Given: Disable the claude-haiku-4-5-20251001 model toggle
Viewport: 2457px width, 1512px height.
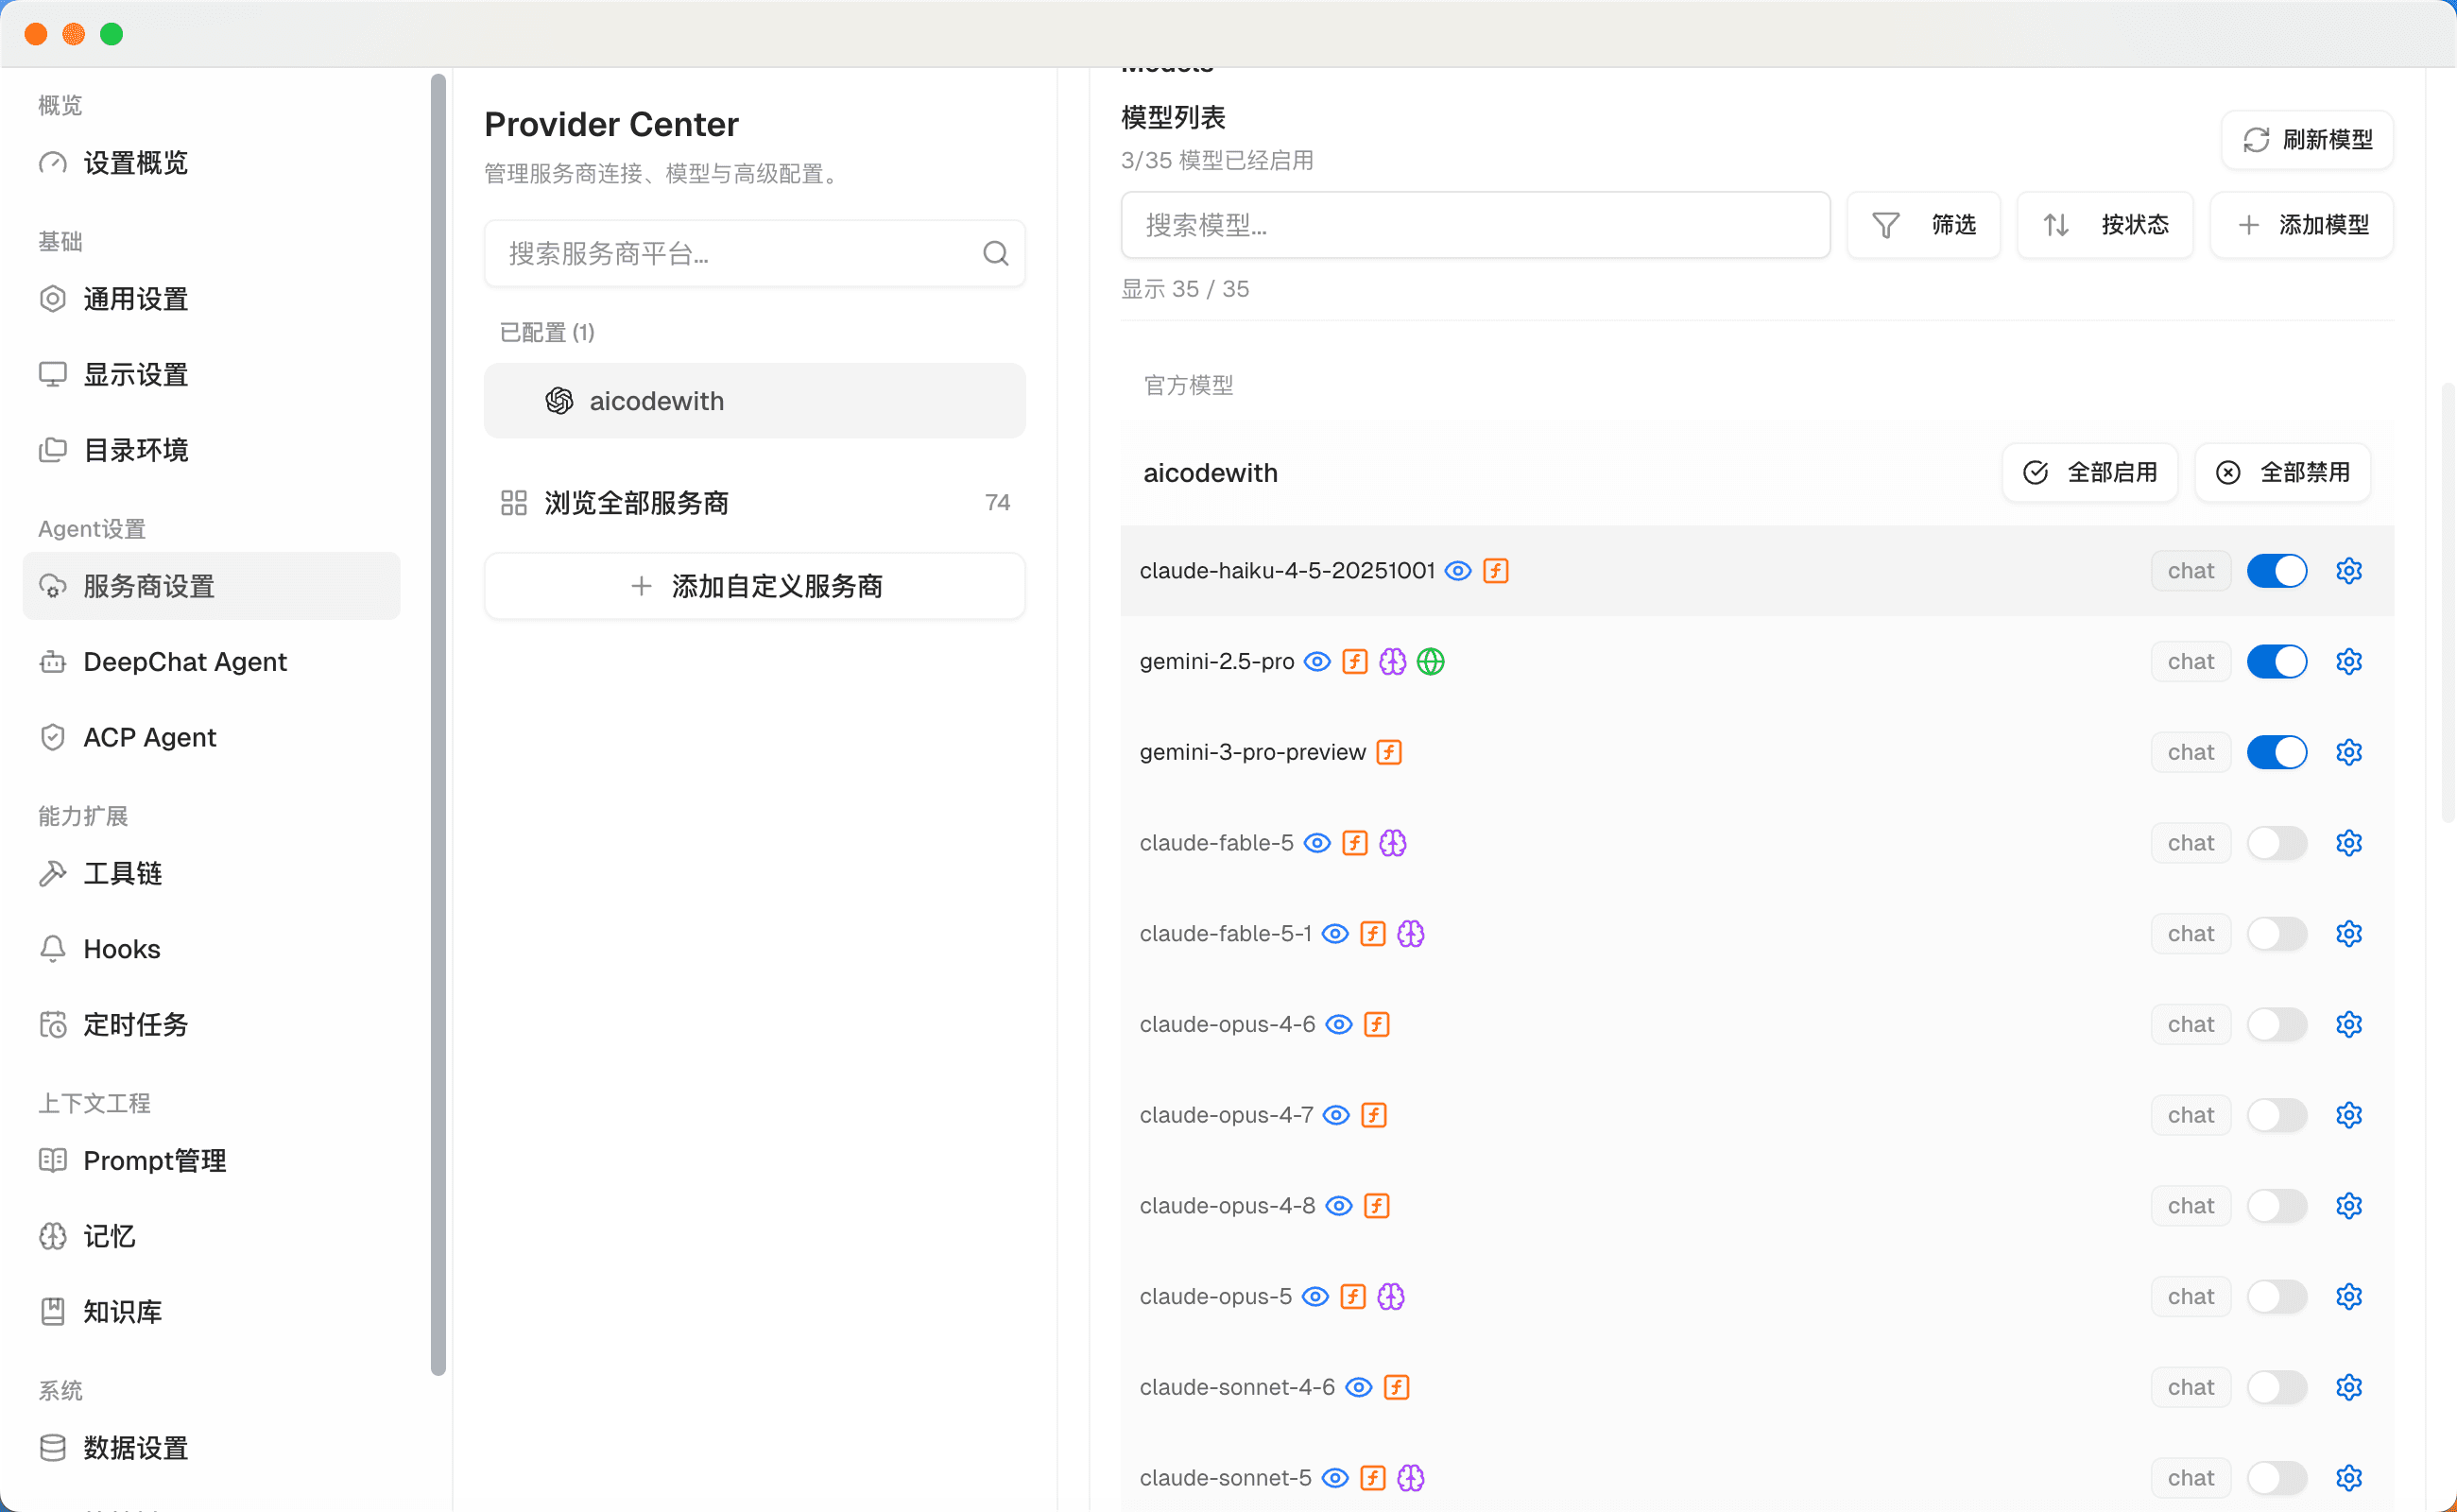Looking at the screenshot, I should [x=2276, y=570].
